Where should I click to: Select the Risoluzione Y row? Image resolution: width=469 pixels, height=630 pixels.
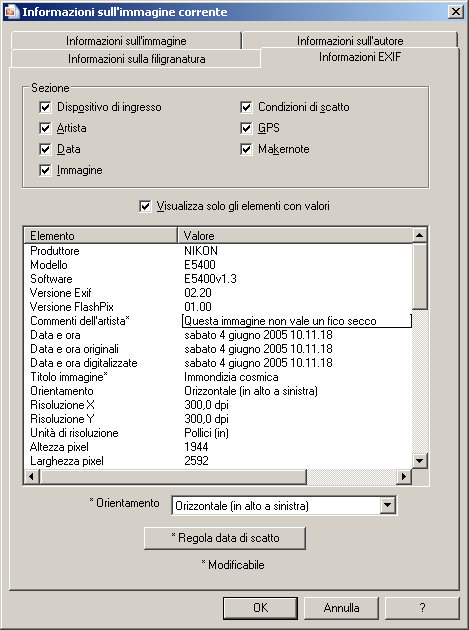[218, 419]
